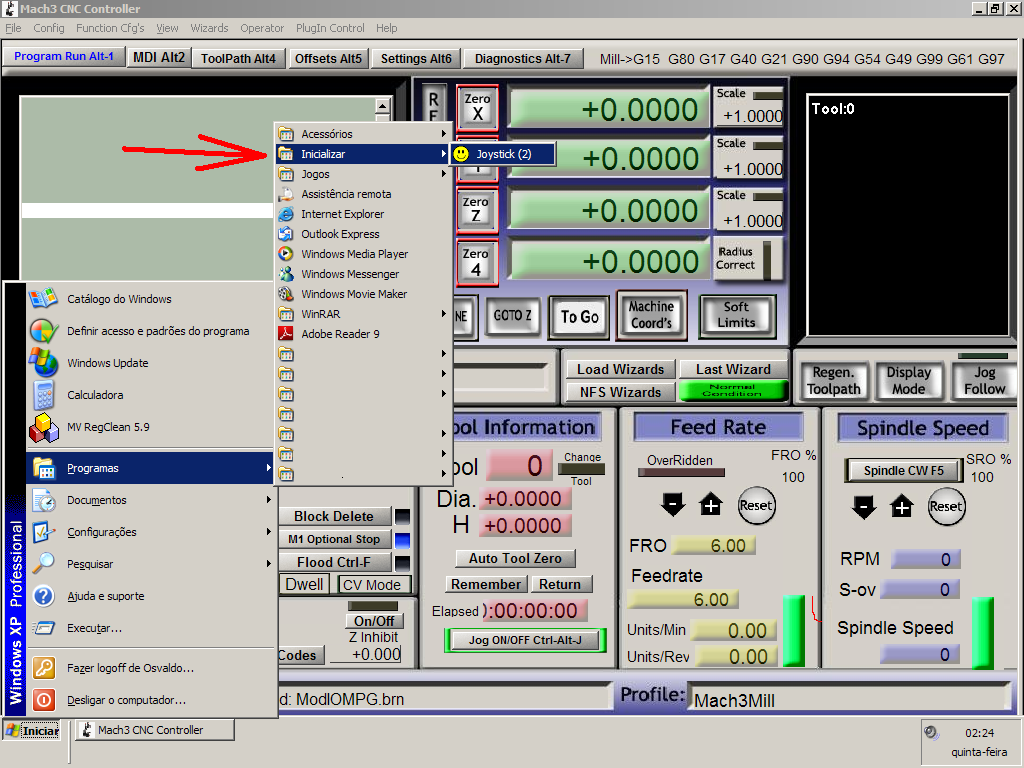
Task: Click the Ajuda e suporte icon
Action: [43, 596]
